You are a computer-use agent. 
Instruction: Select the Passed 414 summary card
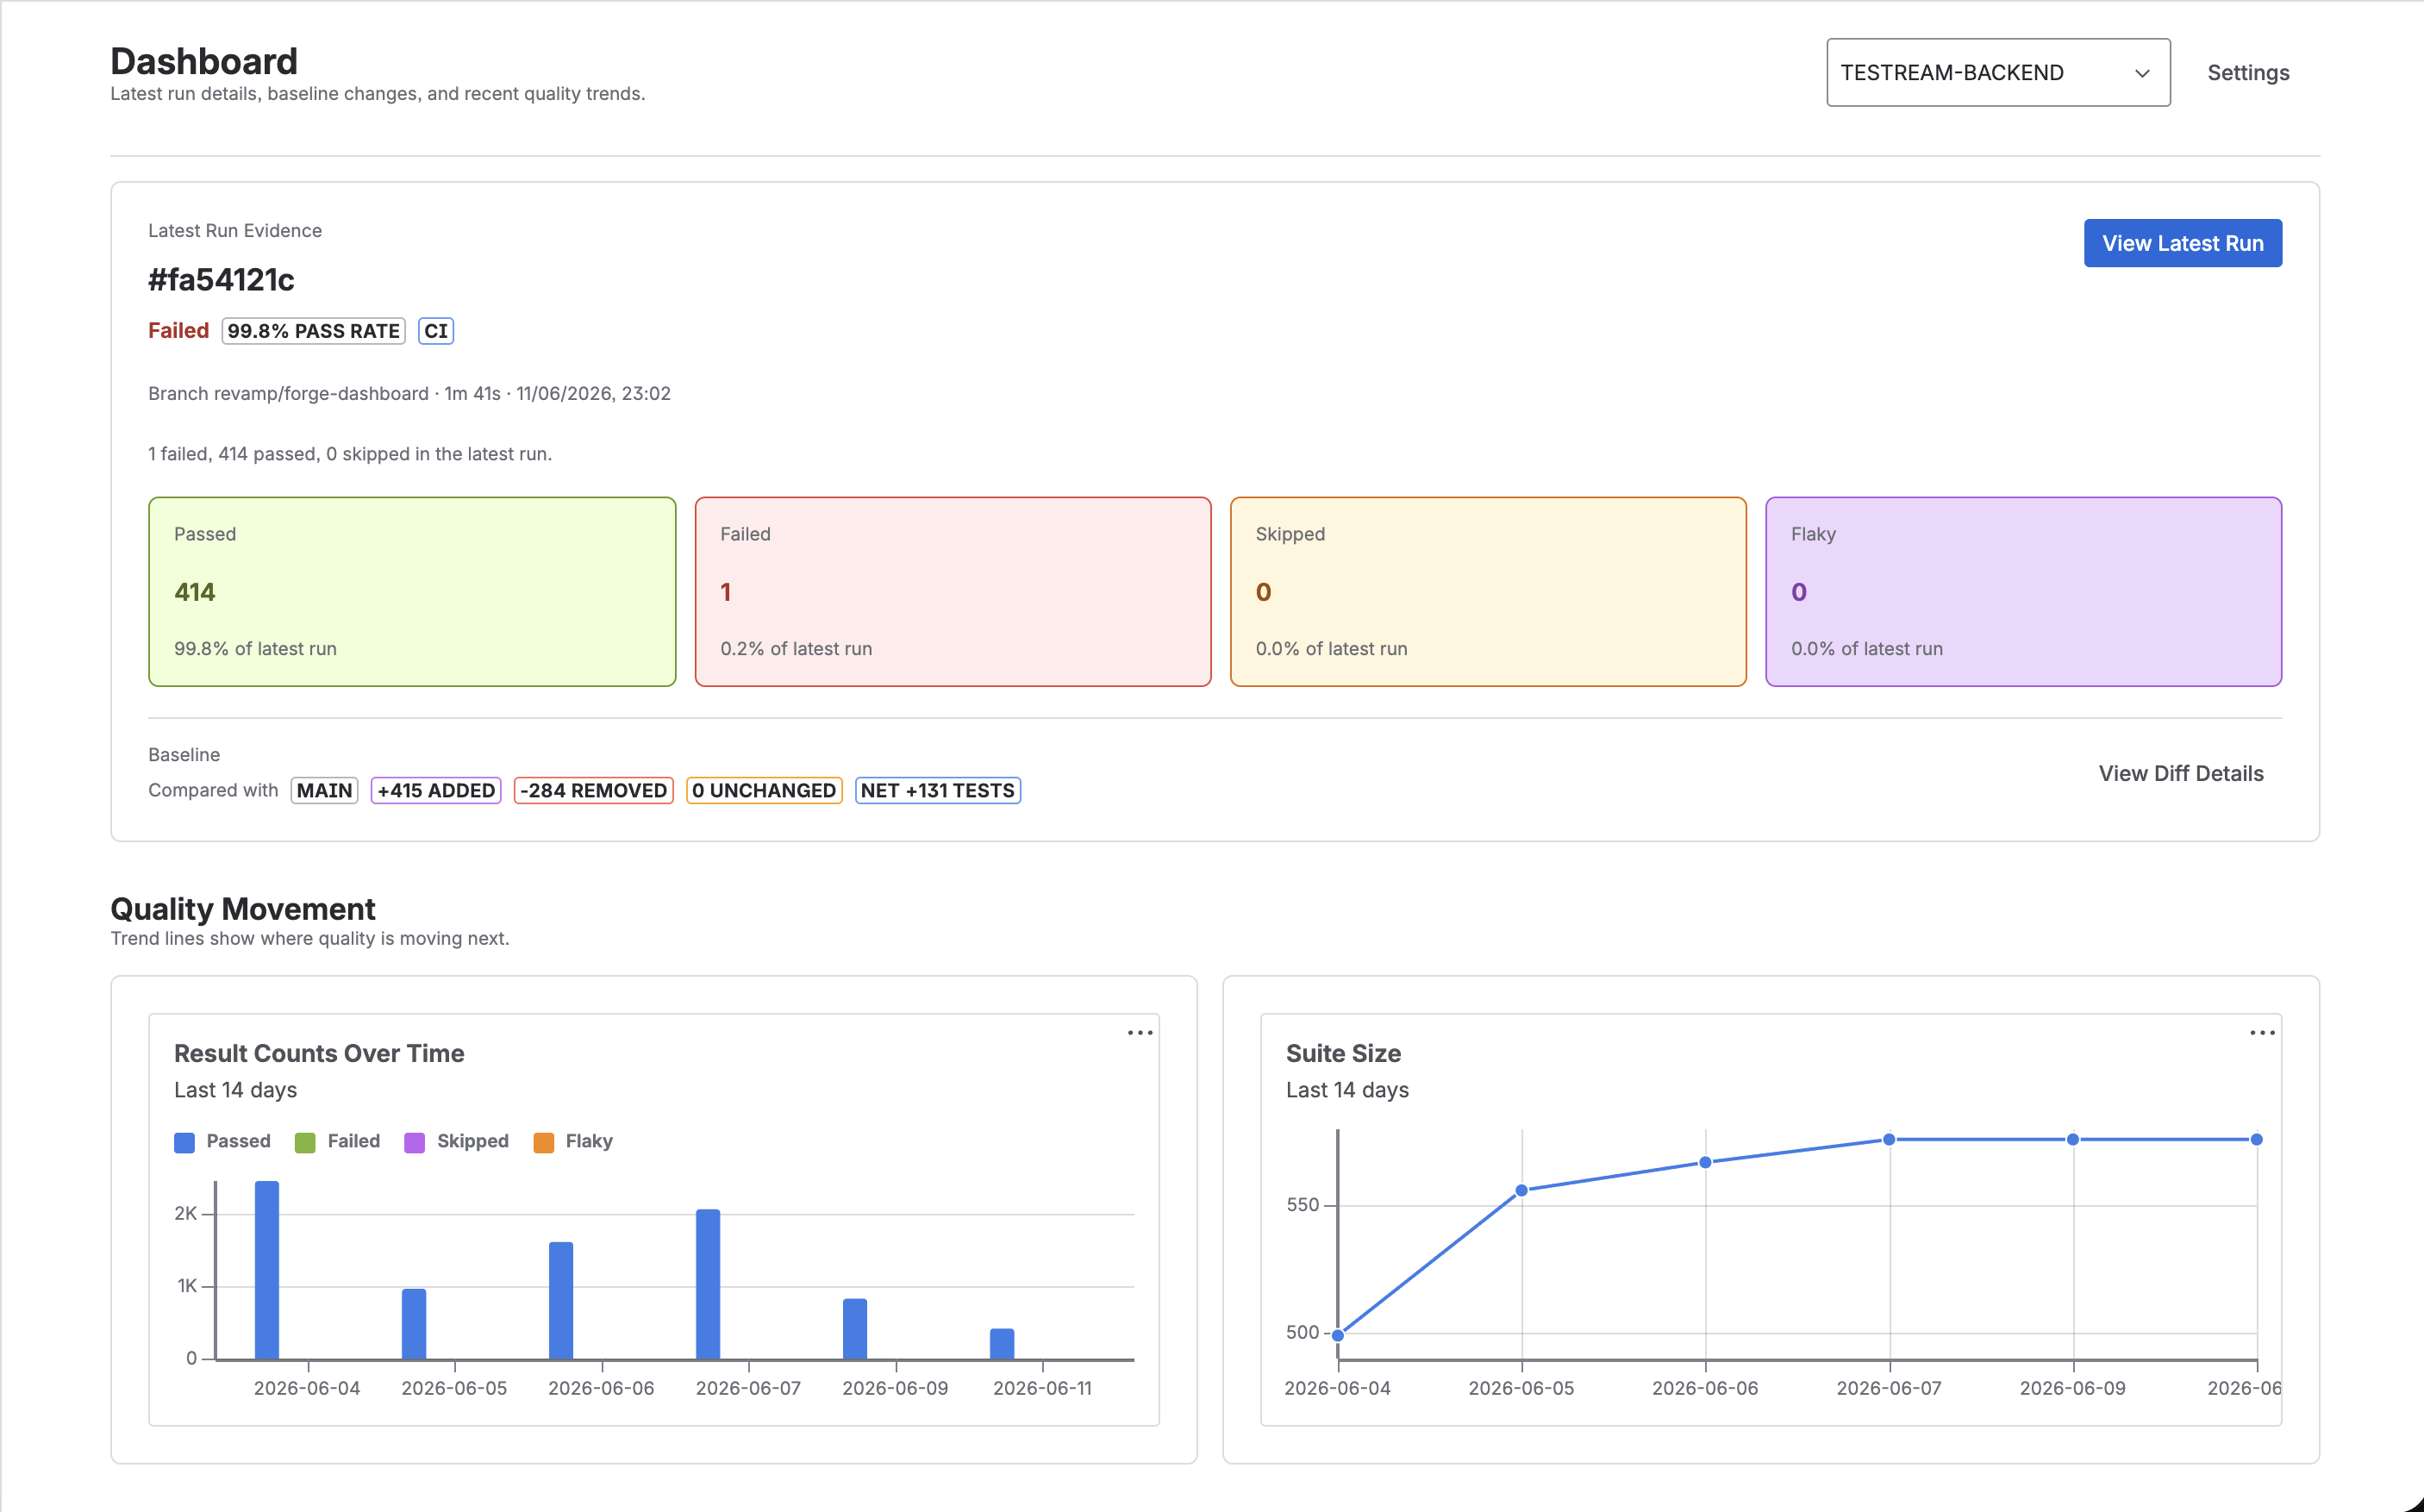click(x=412, y=591)
